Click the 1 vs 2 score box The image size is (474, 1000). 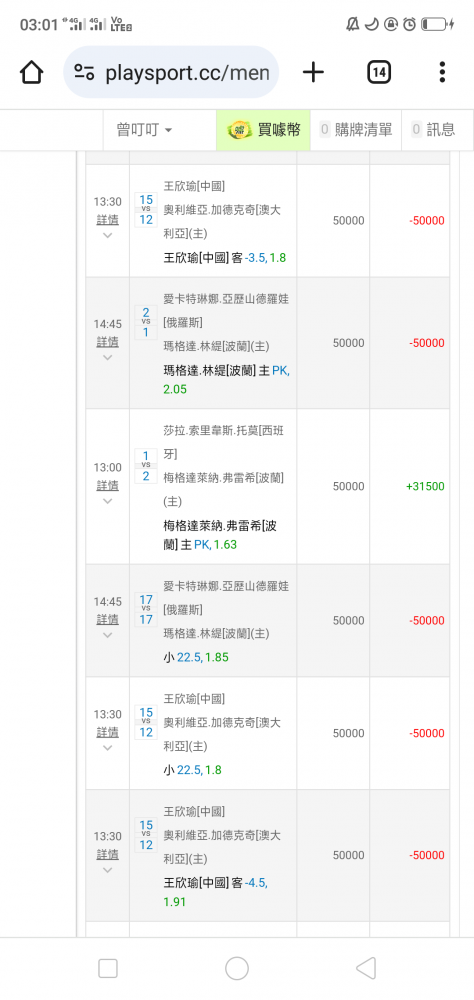click(146, 466)
